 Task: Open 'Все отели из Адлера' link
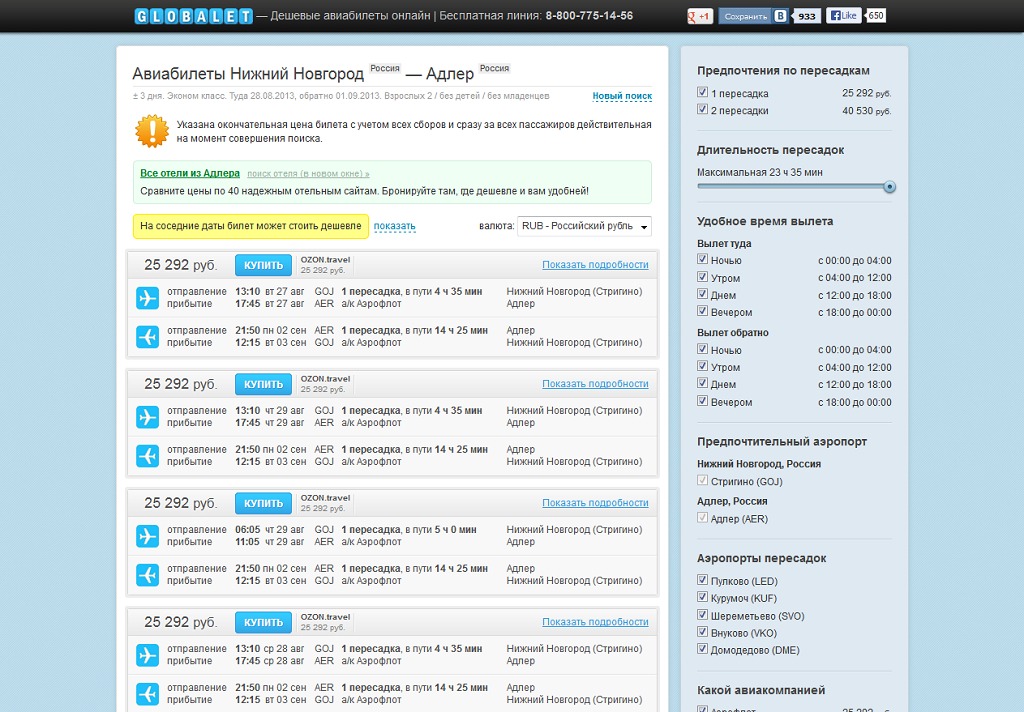click(190, 173)
